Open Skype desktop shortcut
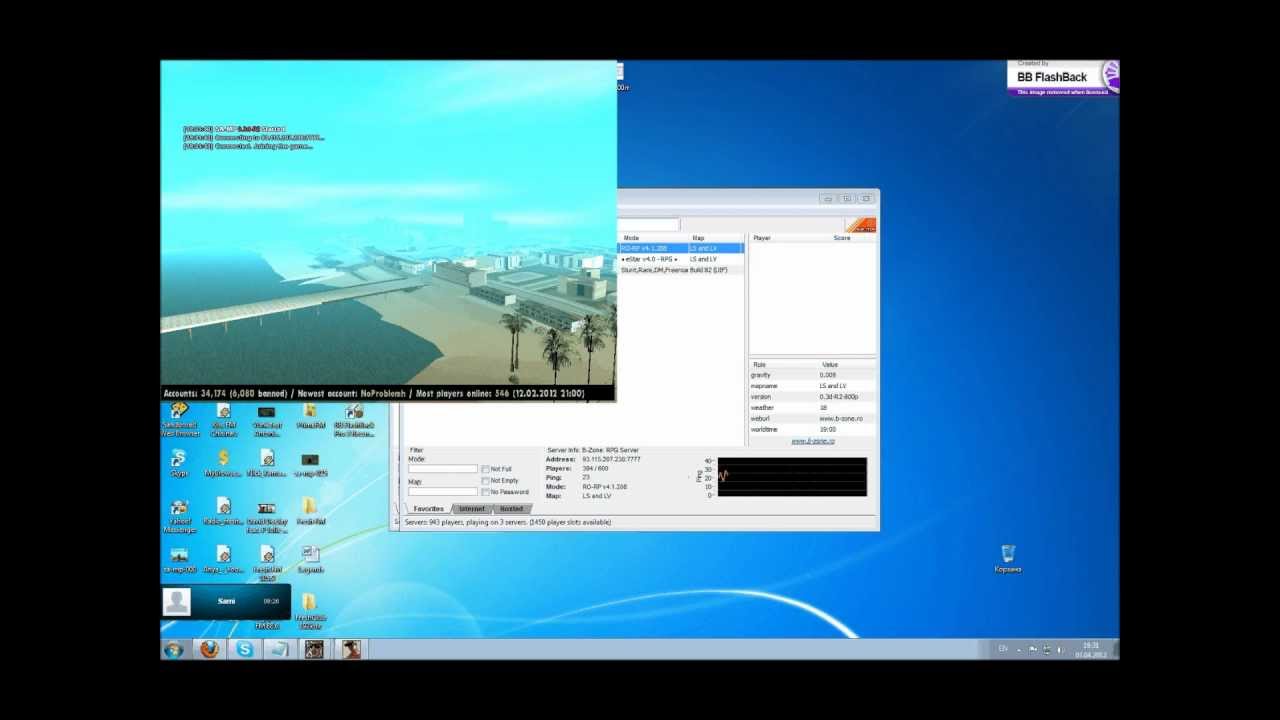 coord(179,463)
